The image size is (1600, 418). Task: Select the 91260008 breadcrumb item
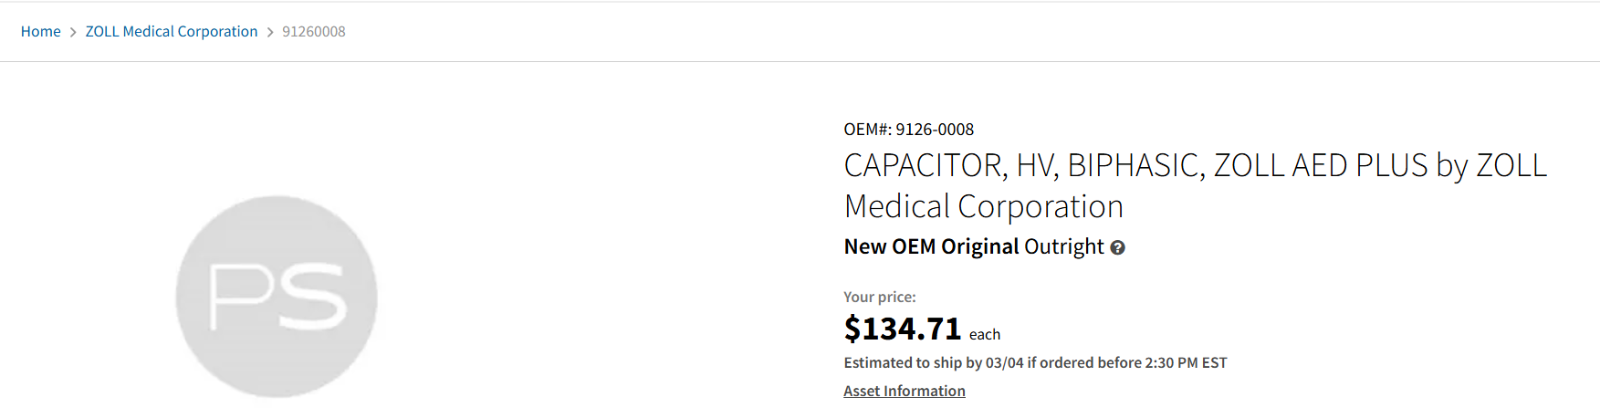(314, 32)
